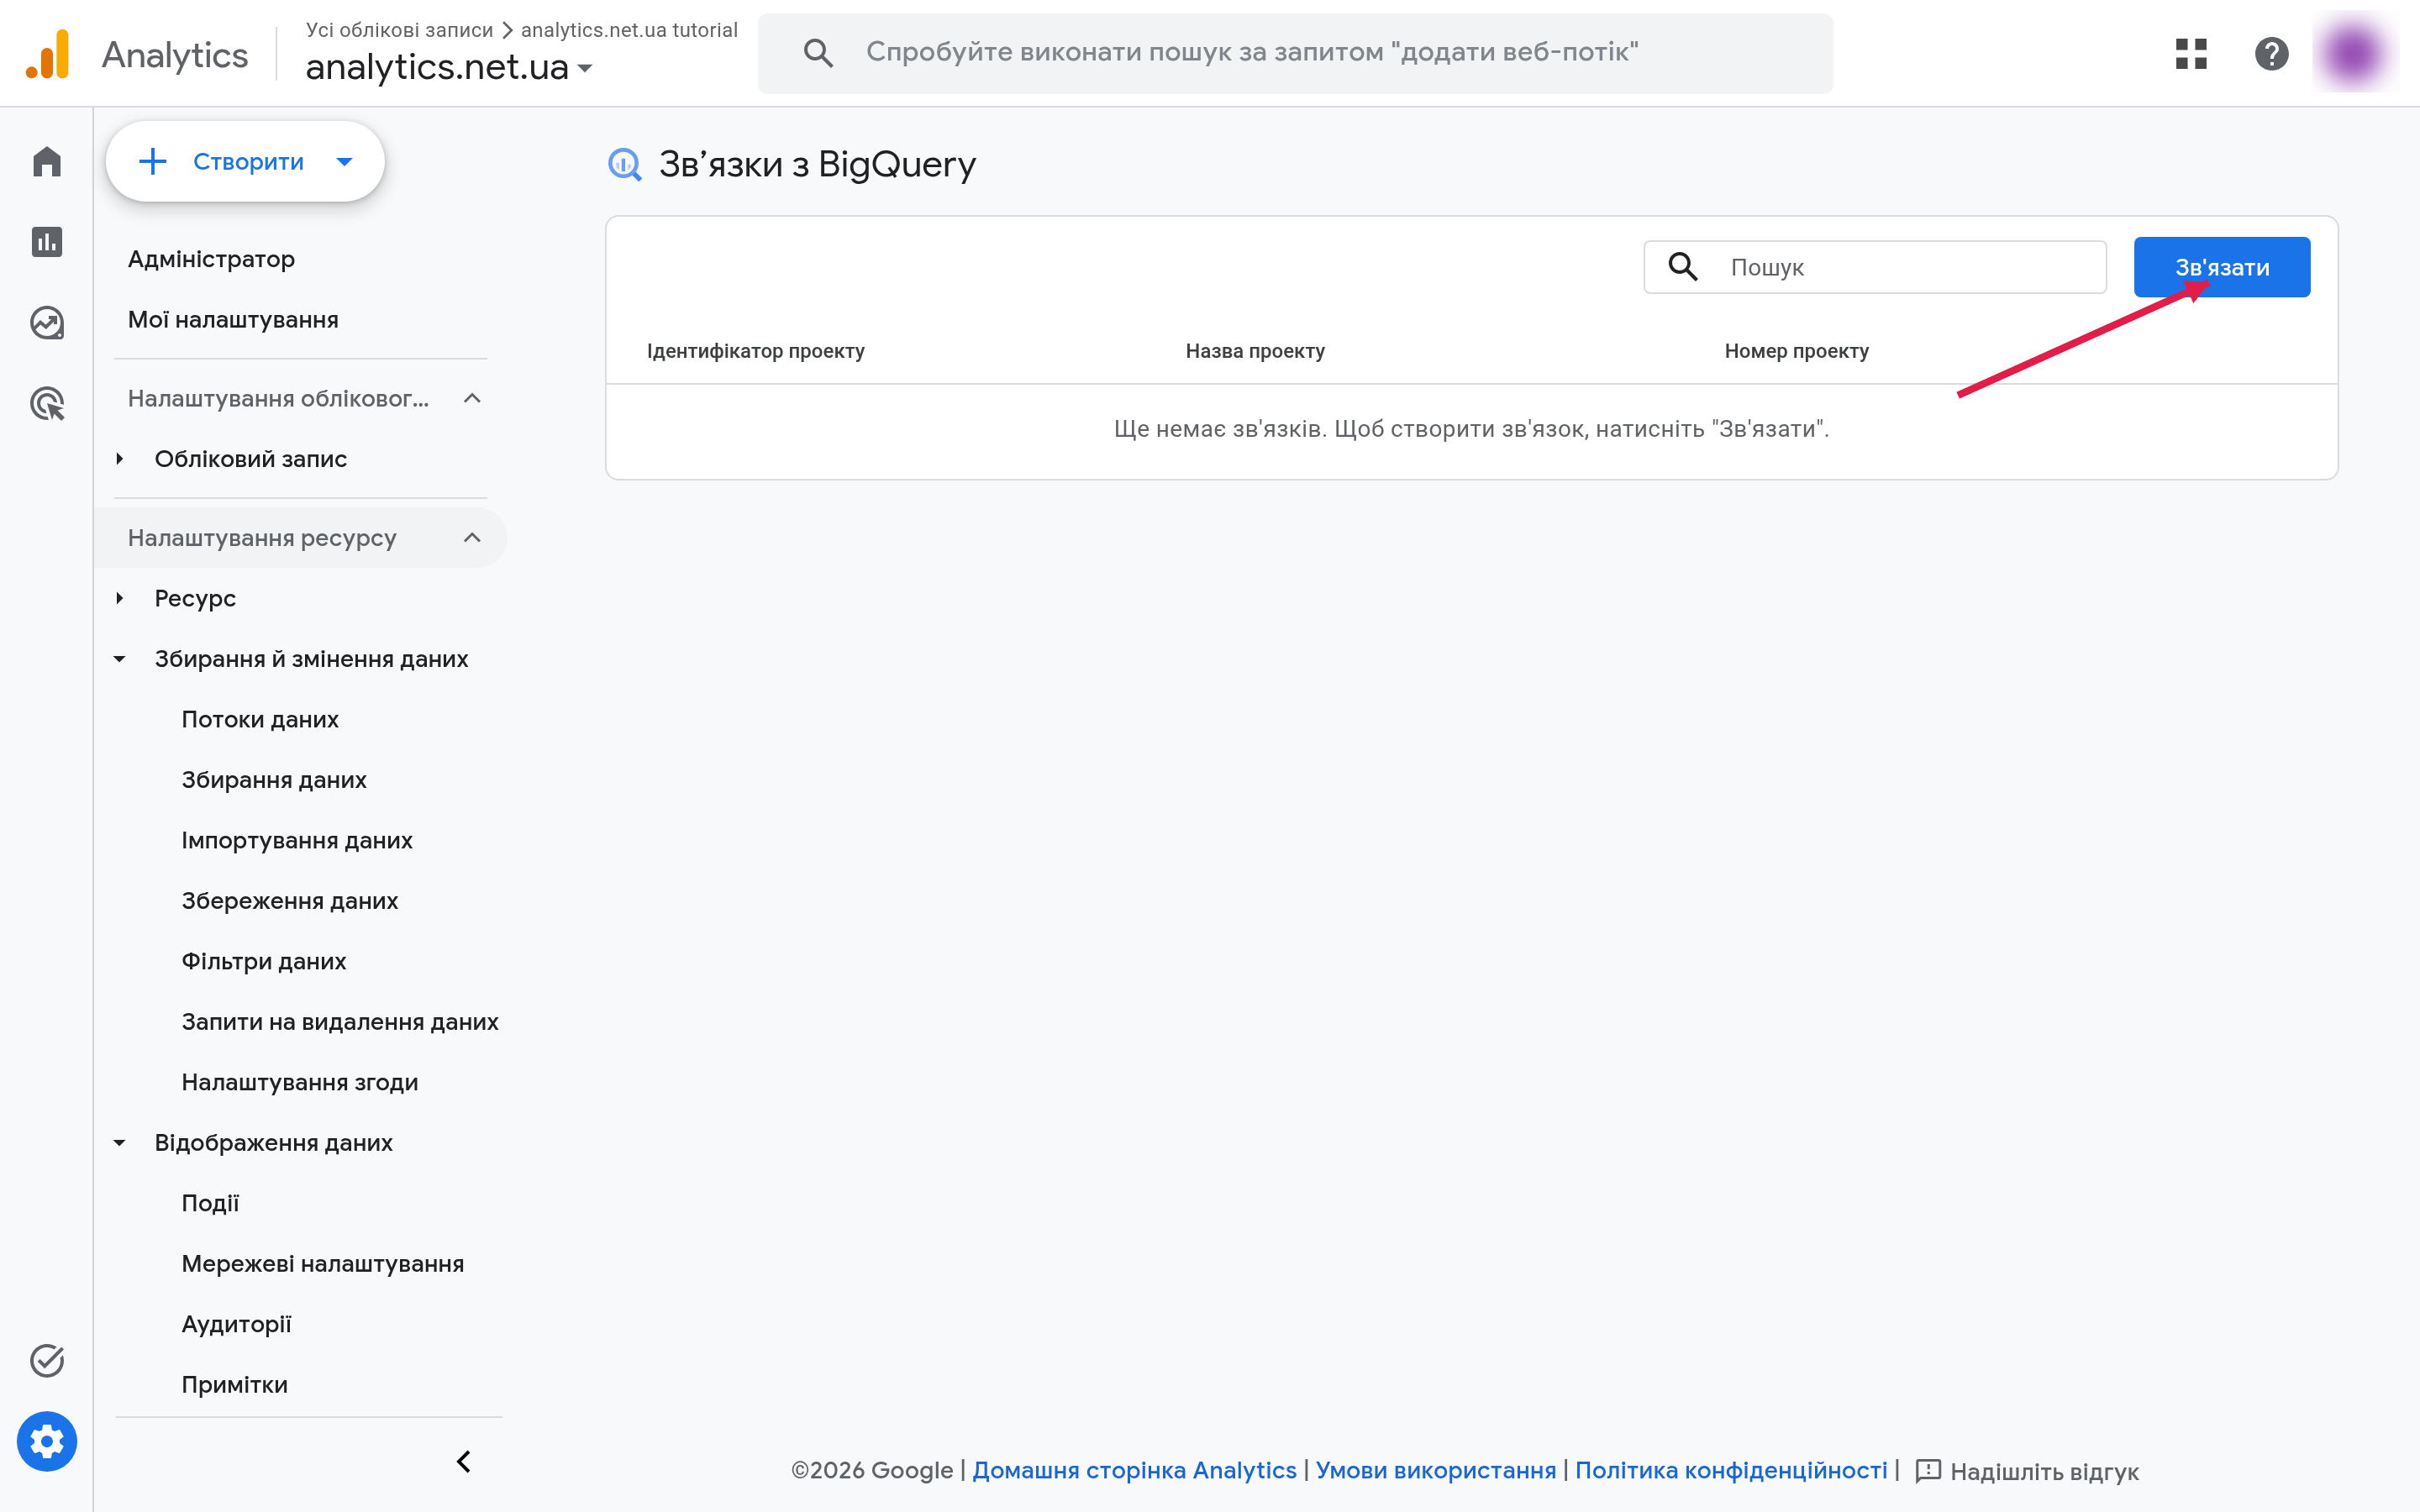Open Мережеві налаштування
Screen dimensions: 2420x1512
(x=323, y=1264)
